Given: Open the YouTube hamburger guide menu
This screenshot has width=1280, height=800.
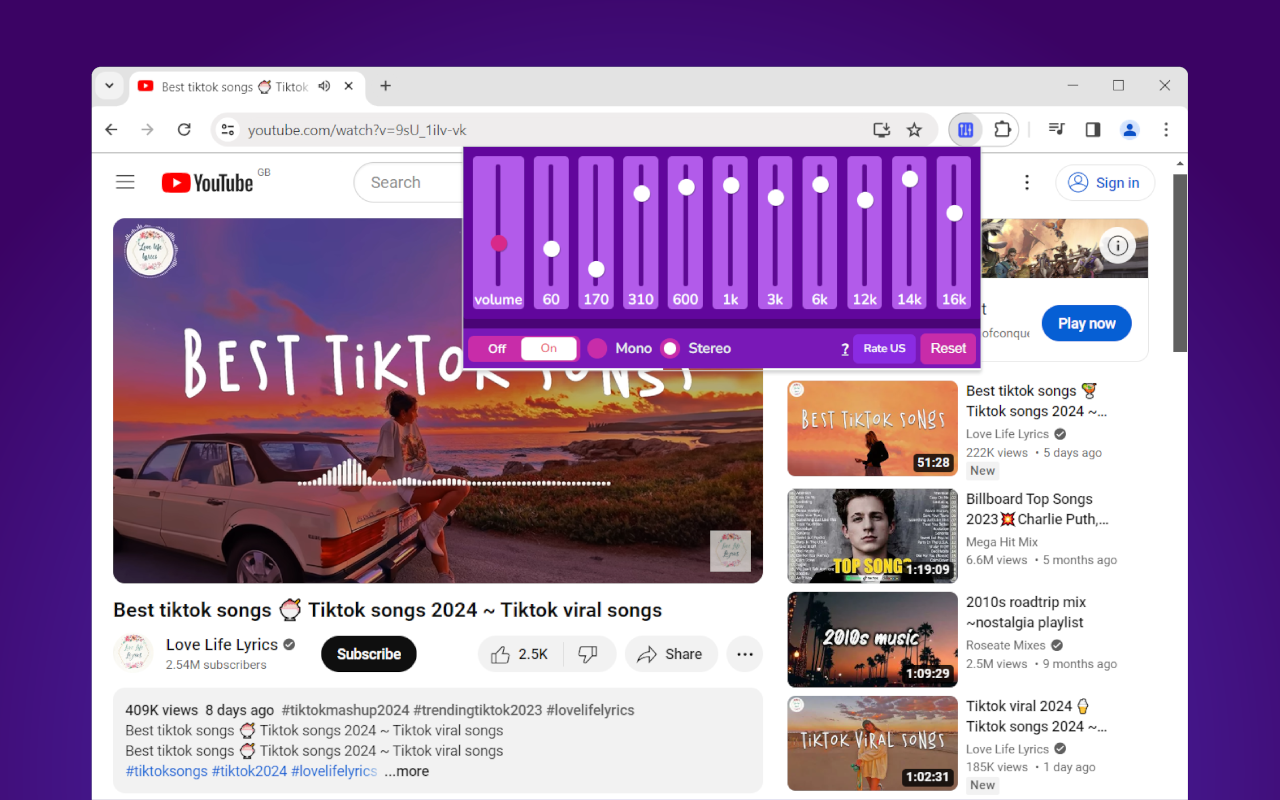Looking at the screenshot, I should click(x=125, y=182).
